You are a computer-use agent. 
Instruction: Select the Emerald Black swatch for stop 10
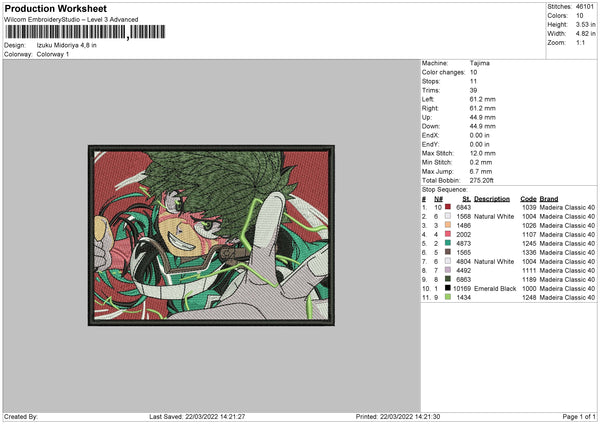coord(448,288)
